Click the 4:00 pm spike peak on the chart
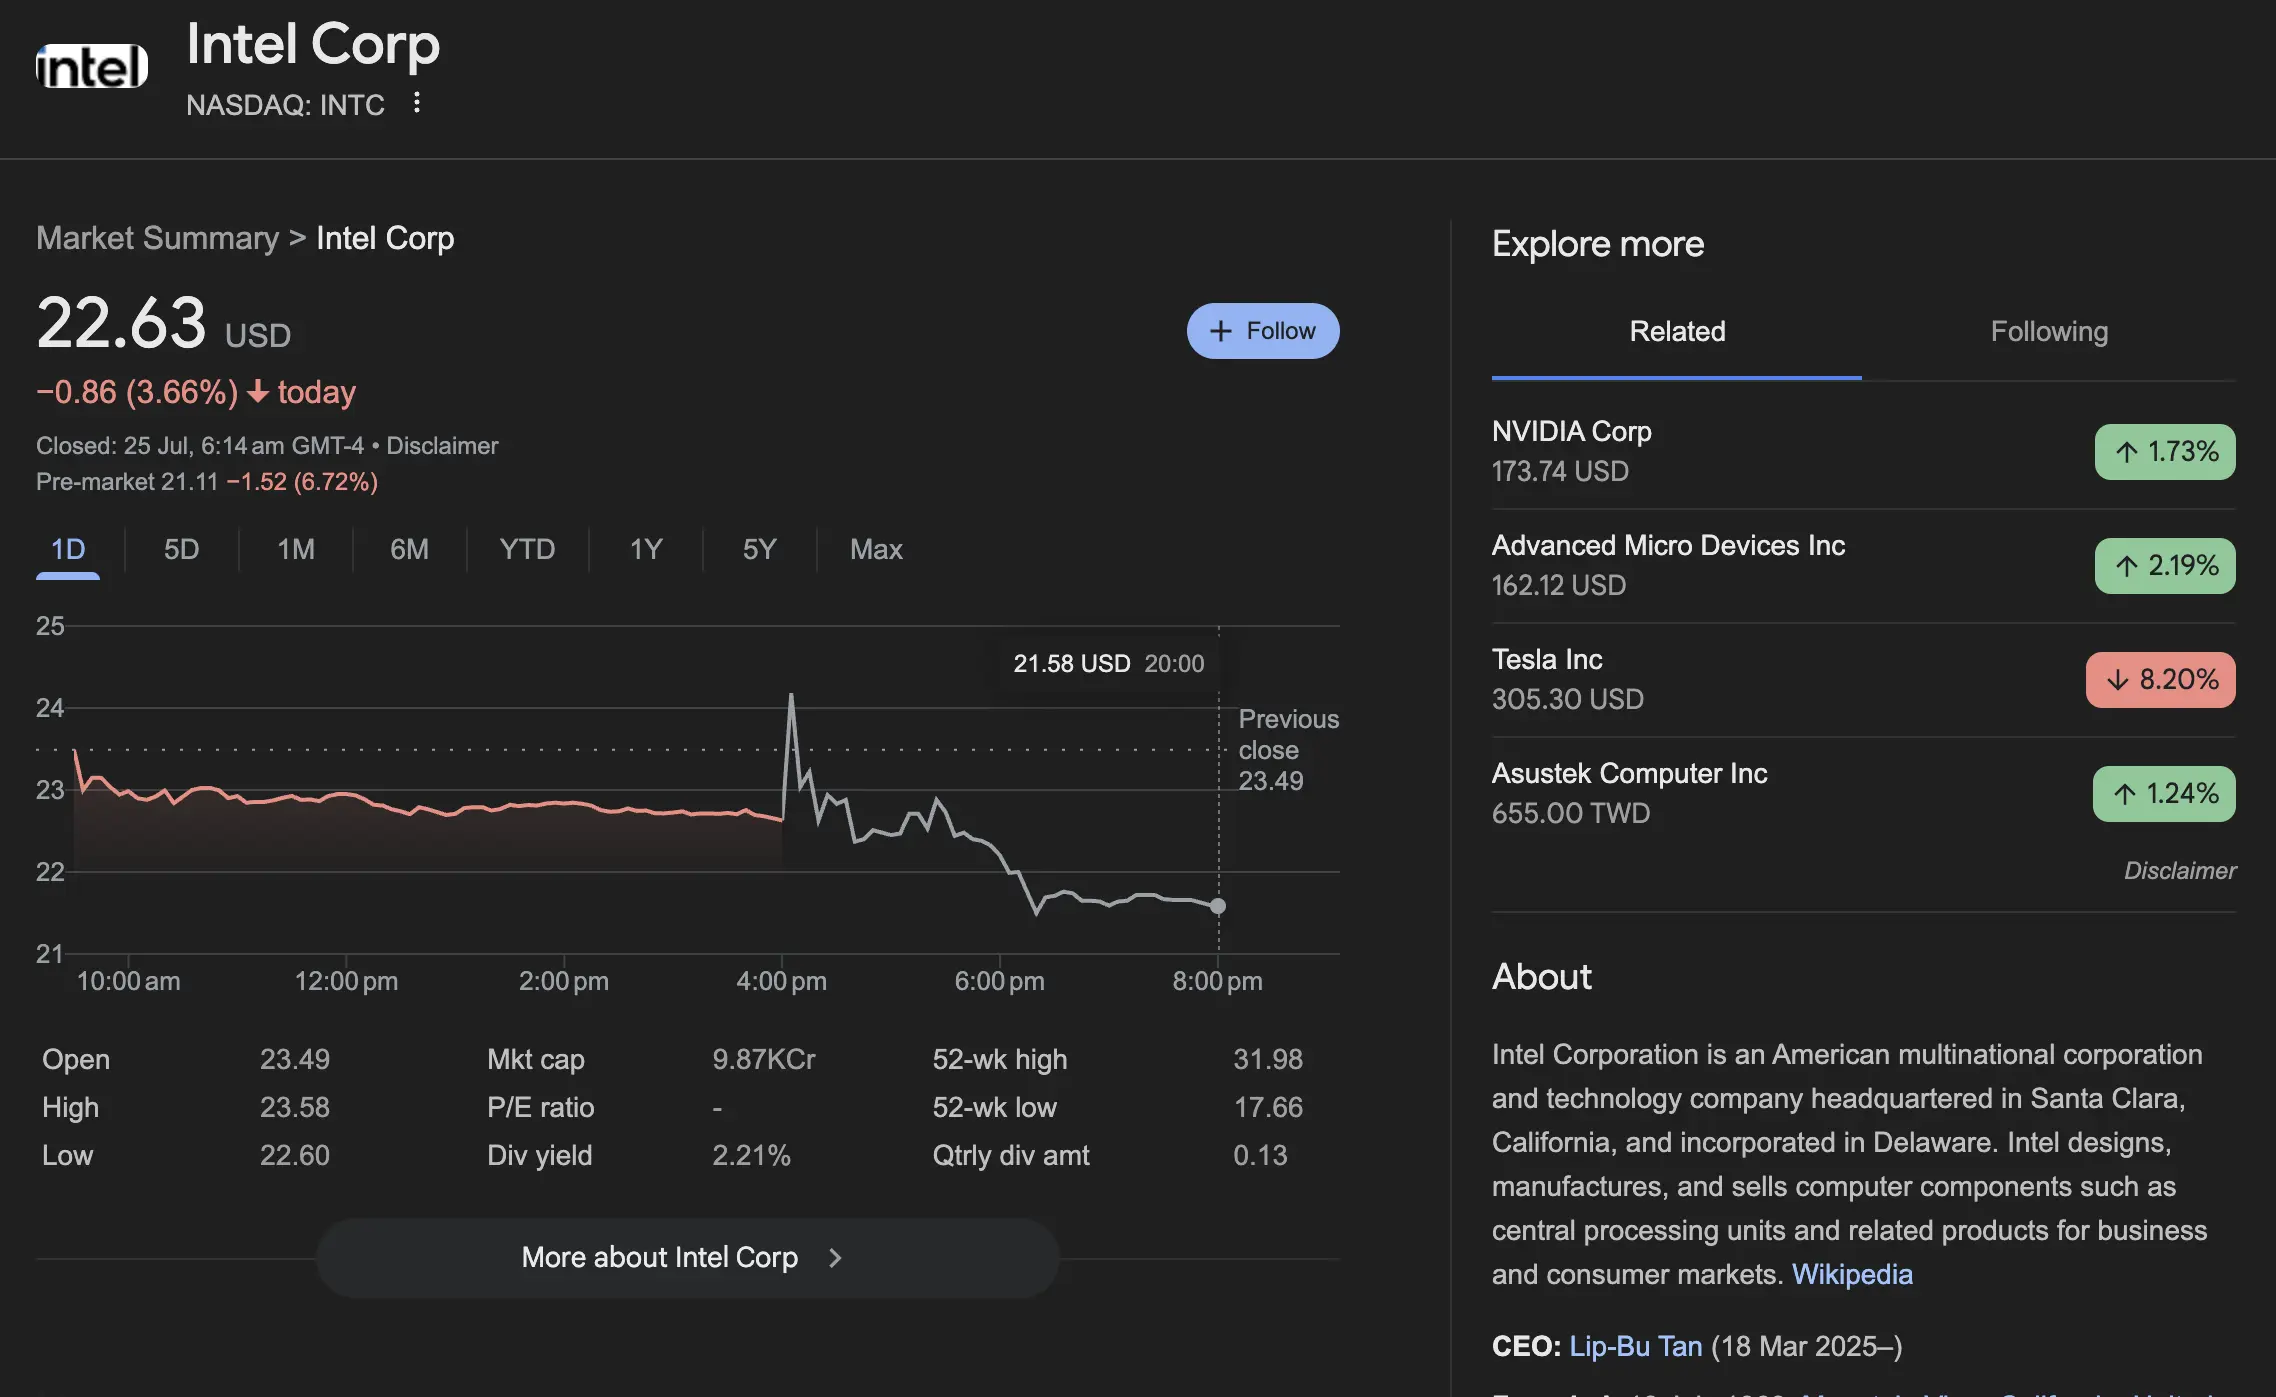 (791, 696)
